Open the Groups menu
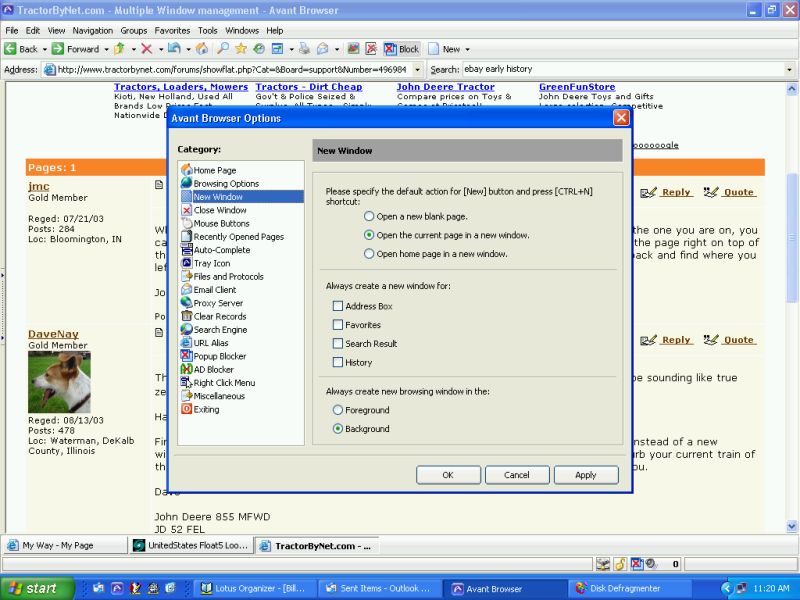Viewport: 800px width, 600px height. click(134, 31)
